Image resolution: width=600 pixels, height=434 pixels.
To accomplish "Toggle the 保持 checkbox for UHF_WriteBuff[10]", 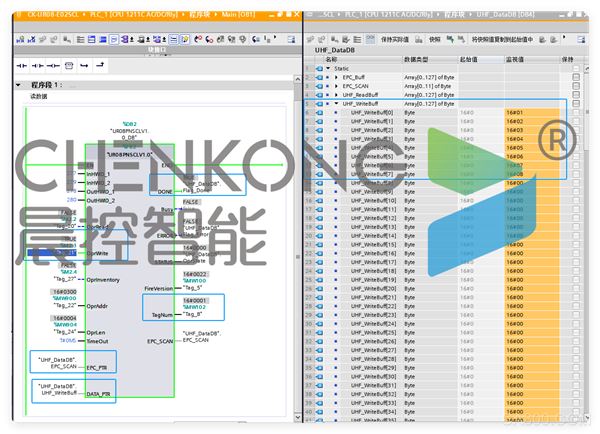I will tap(576, 201).
